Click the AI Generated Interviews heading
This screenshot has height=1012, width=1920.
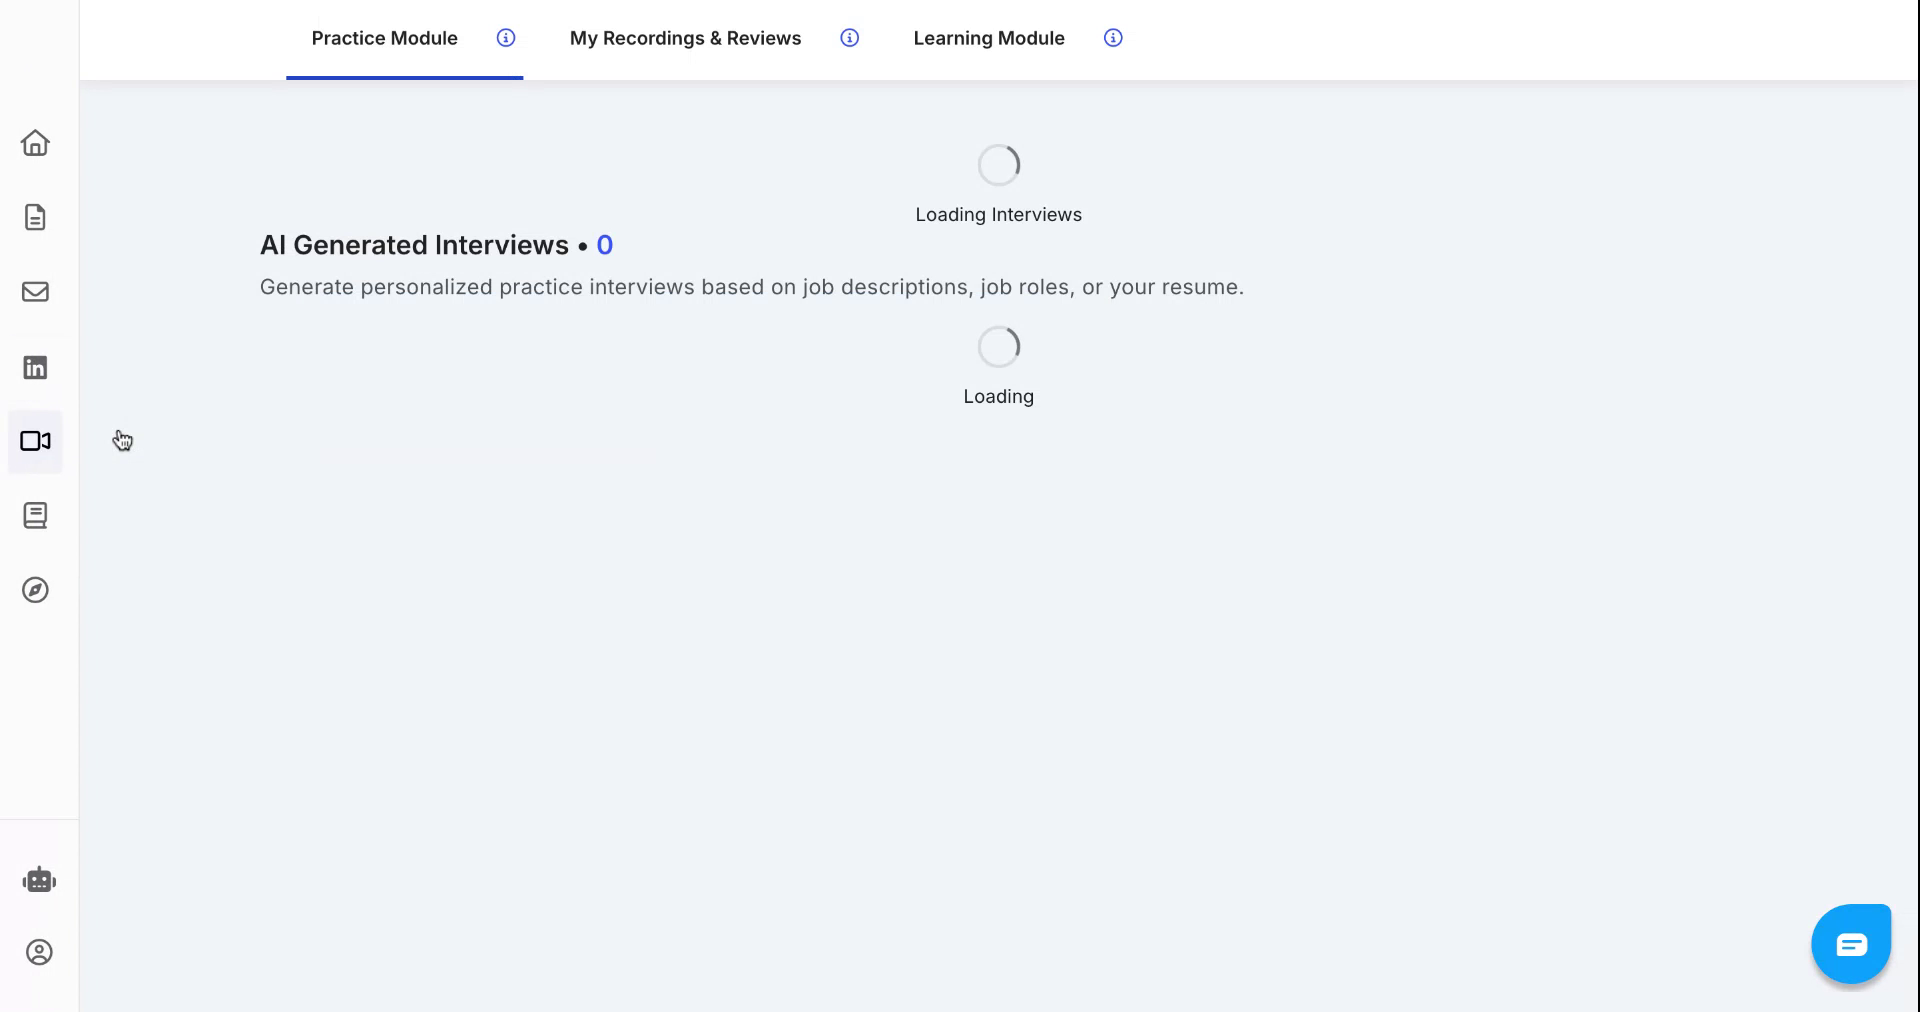pyautogui.click(x=414, y=245)
